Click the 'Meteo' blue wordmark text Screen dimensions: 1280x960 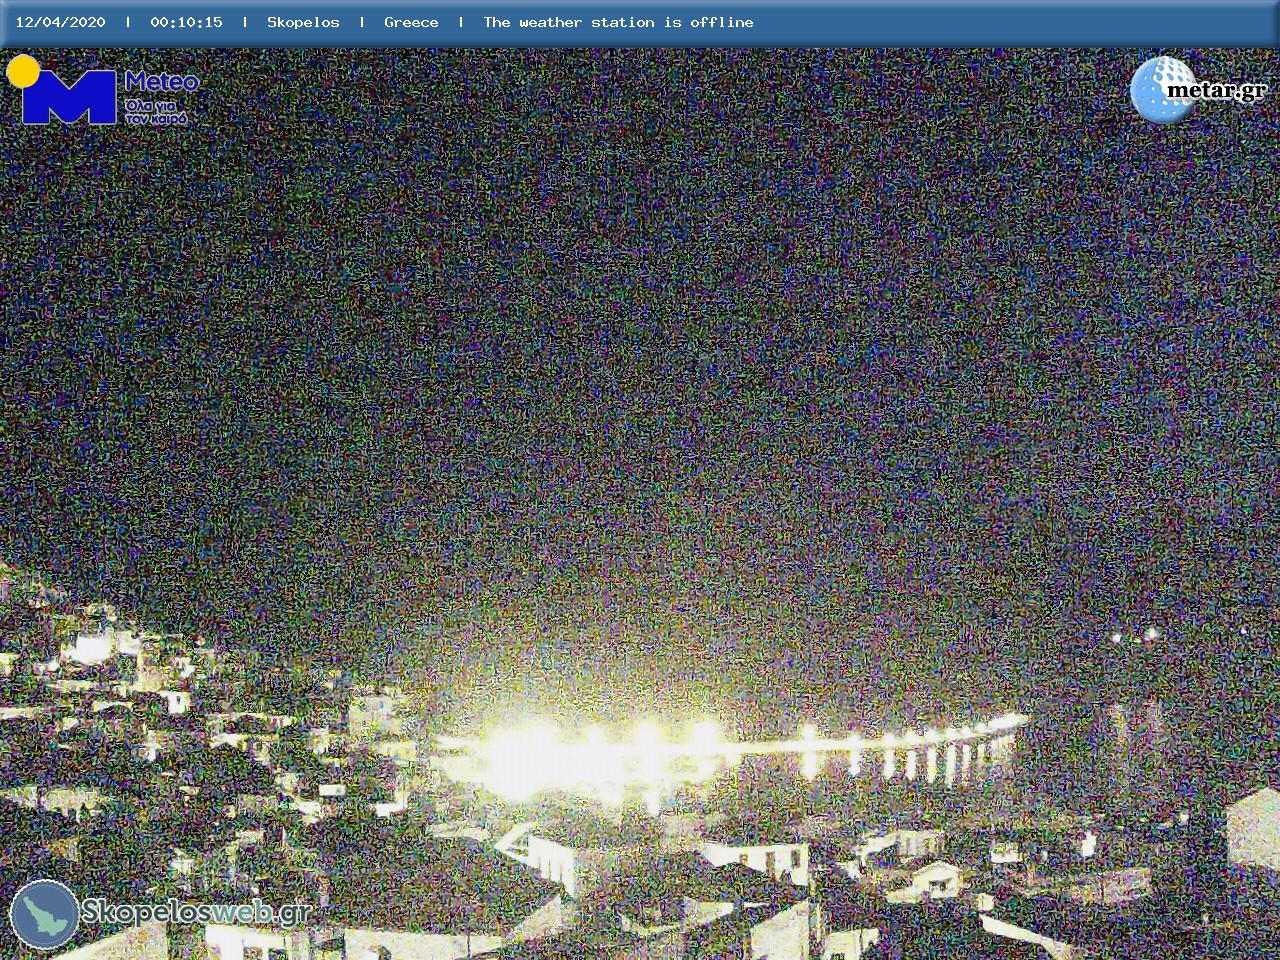click(x=161, y=82)
